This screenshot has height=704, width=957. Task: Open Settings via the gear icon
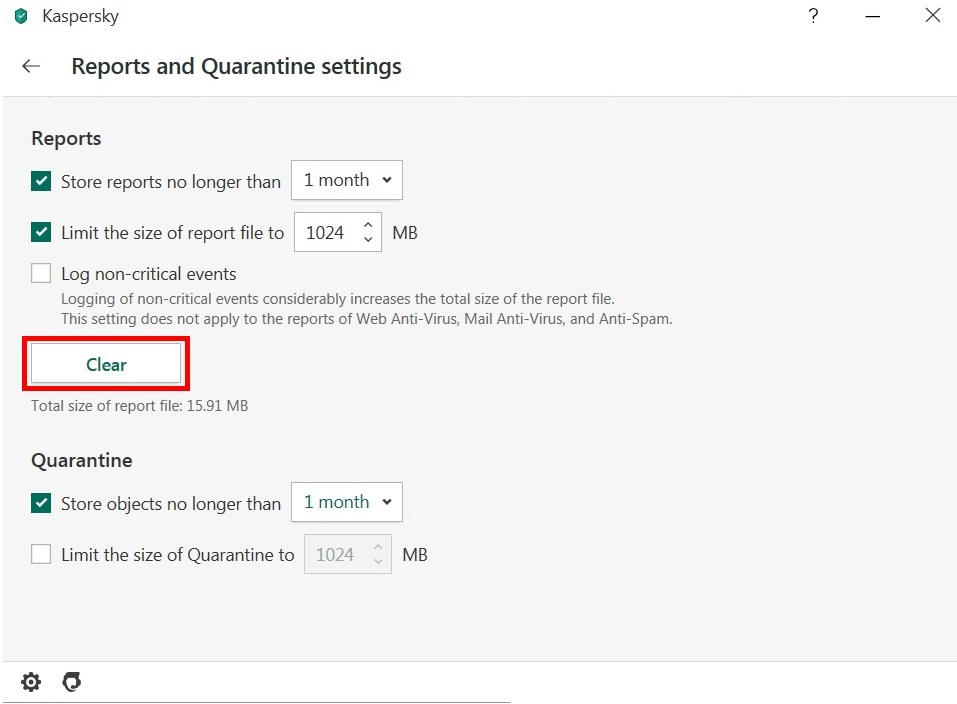pos(31,682)
